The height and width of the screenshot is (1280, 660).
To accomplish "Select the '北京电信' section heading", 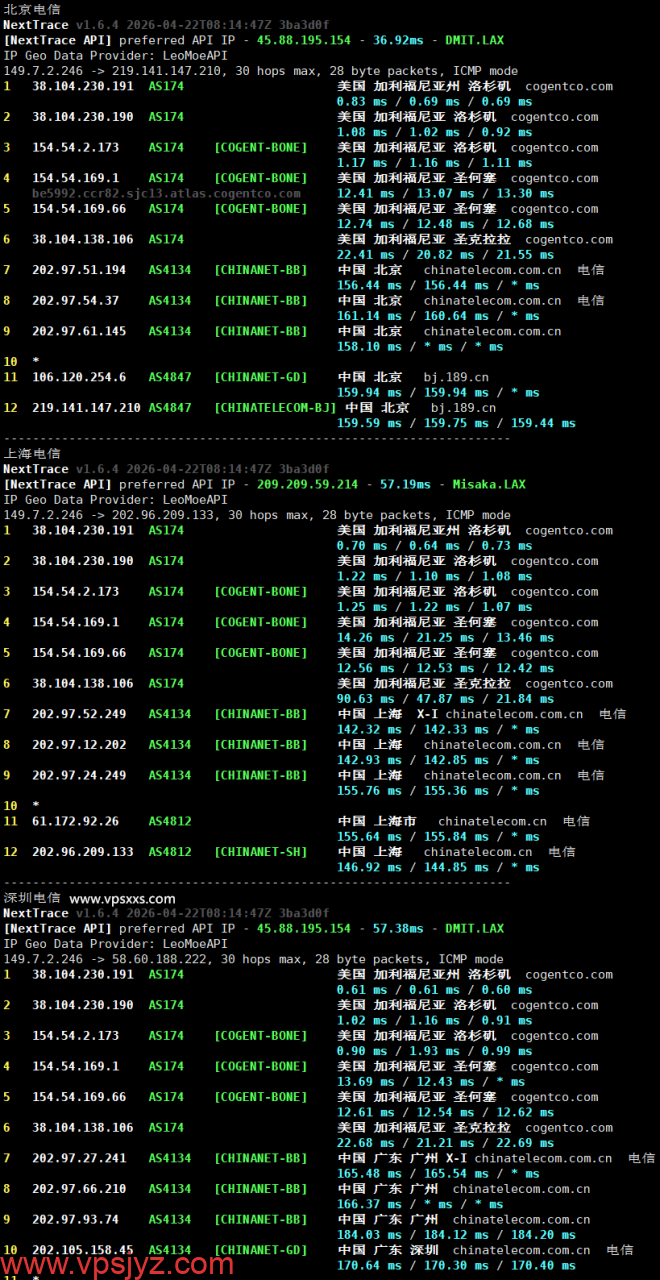I will click(x=32, y=8).
